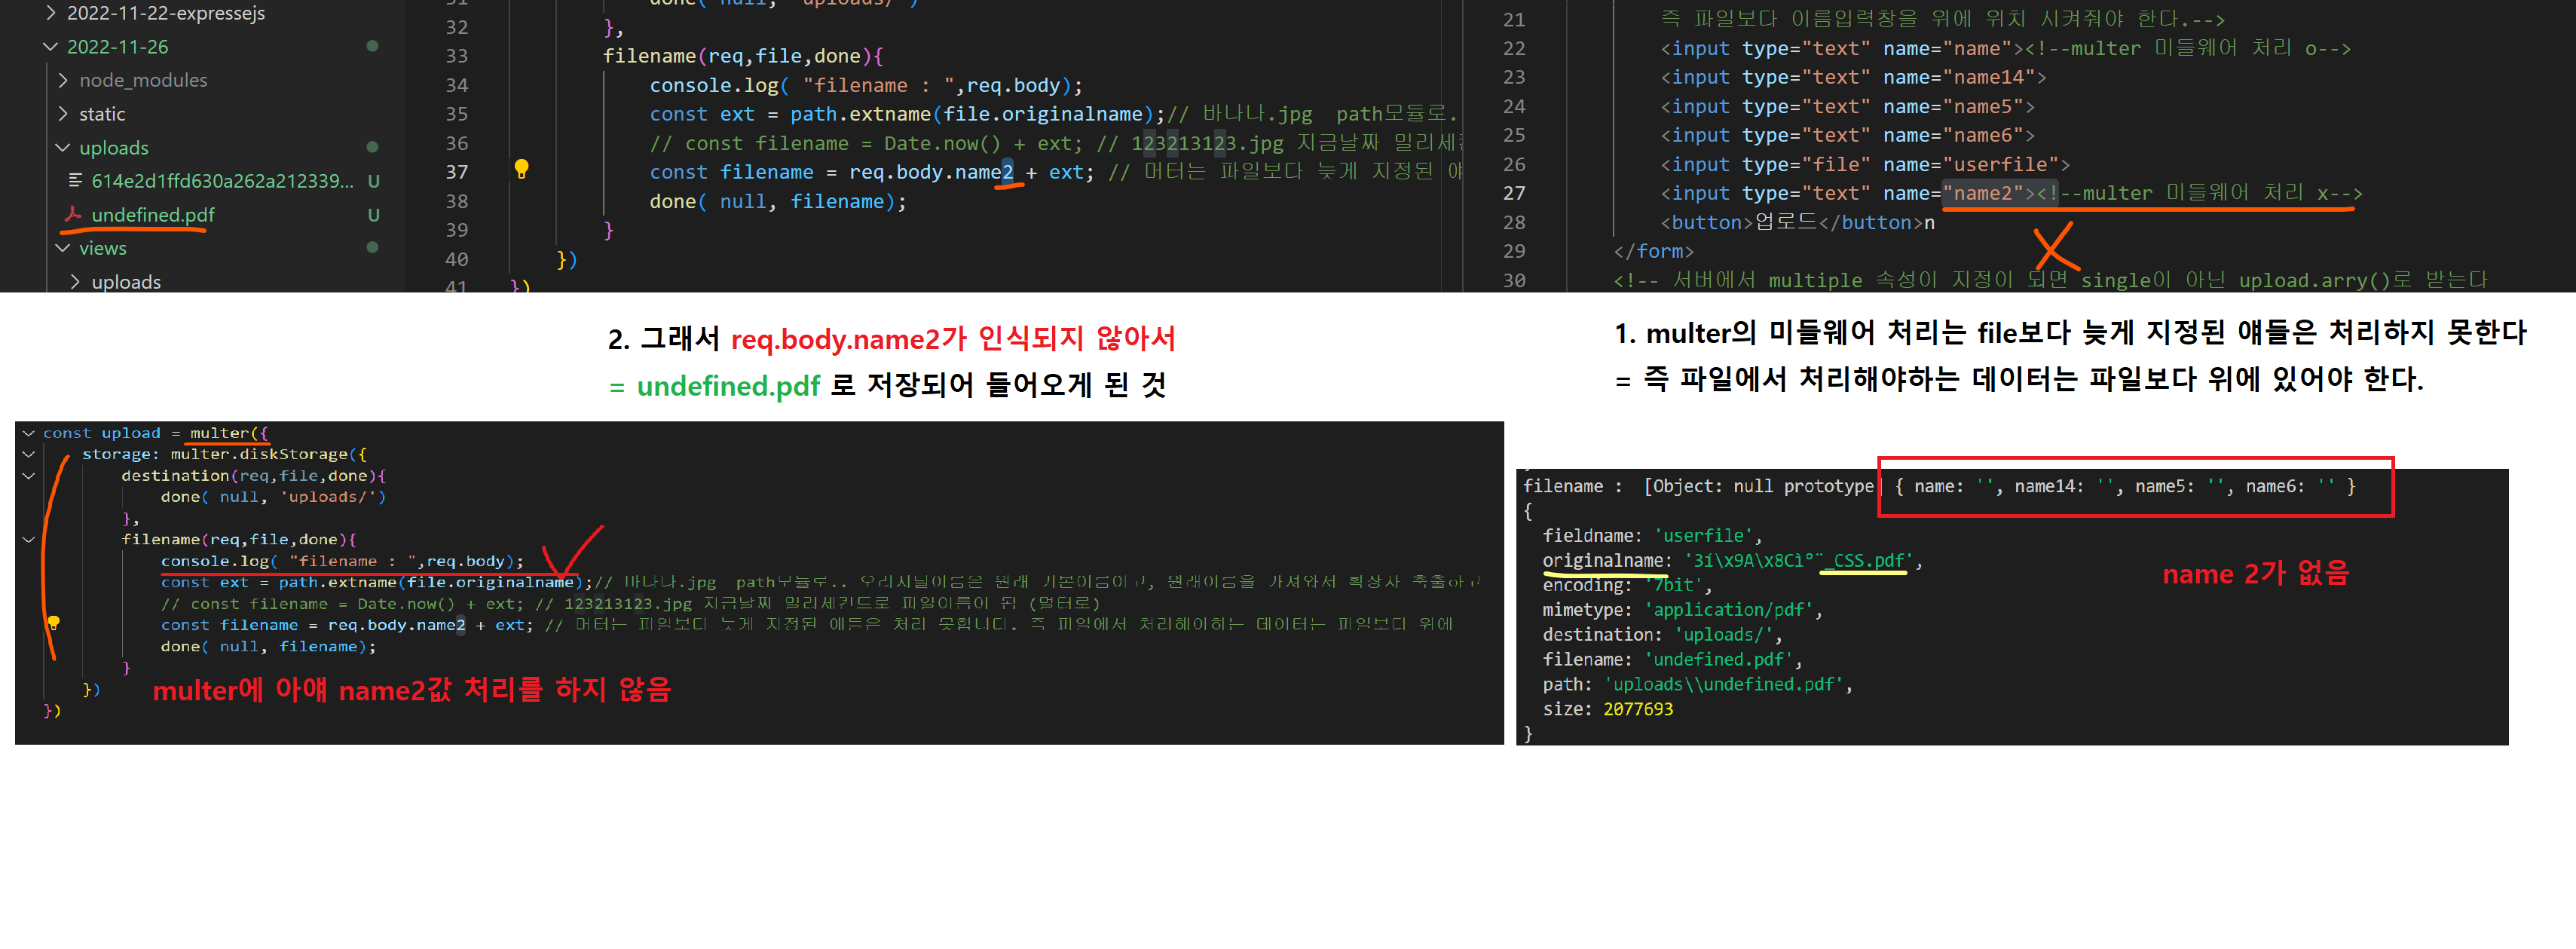Fold the storage: multer.diskStorage block
The width and height of the screenshot is (2576, 949).
pyautogui.click(x=29, y=454)
